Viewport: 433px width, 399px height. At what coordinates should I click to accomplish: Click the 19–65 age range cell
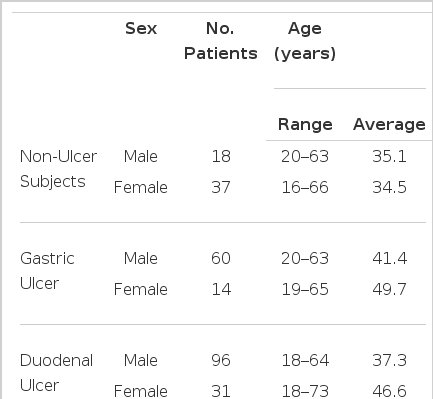coord(305,289)
